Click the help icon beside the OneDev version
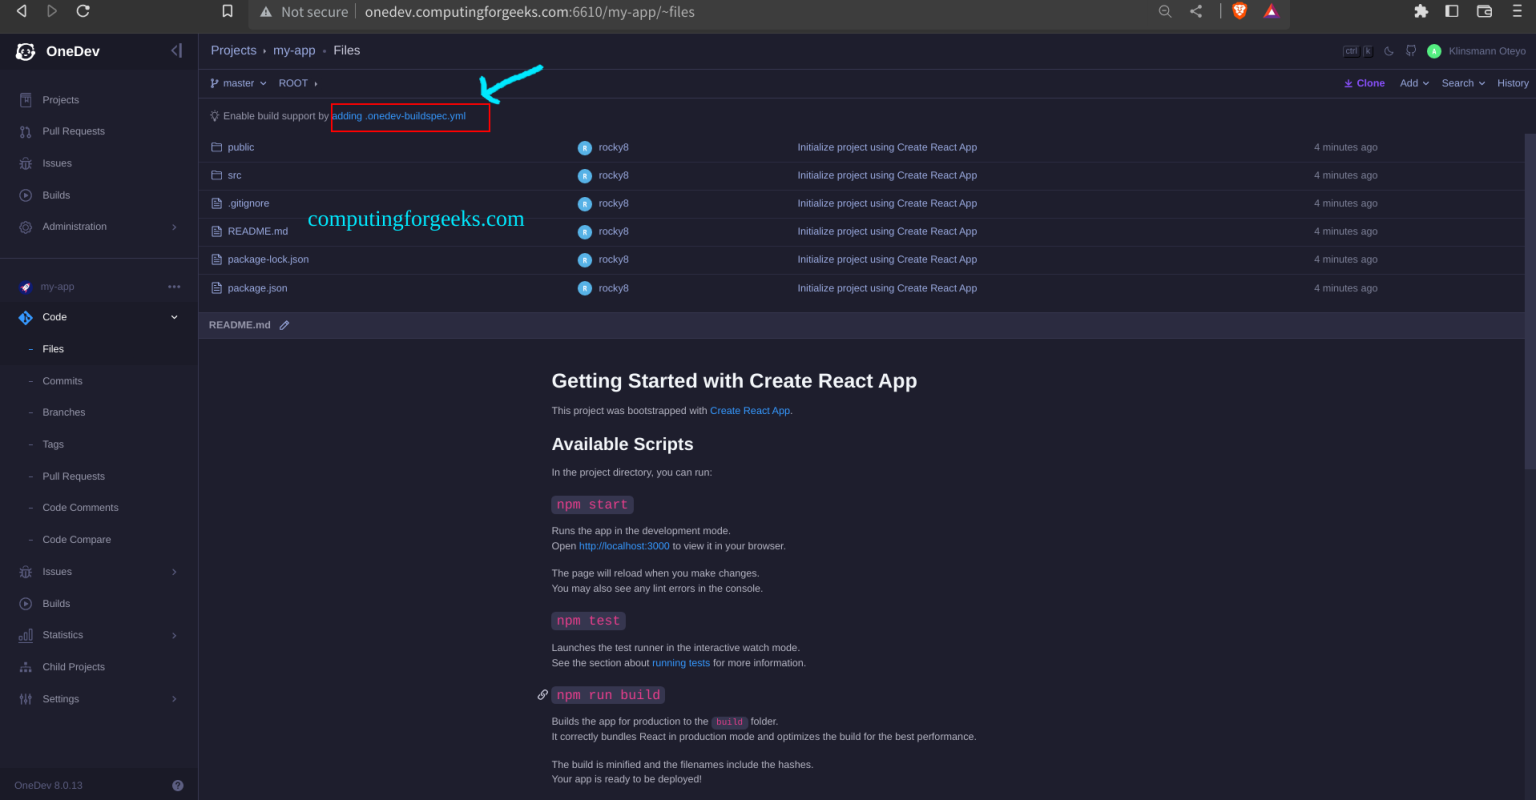 [x=178, y=786]
